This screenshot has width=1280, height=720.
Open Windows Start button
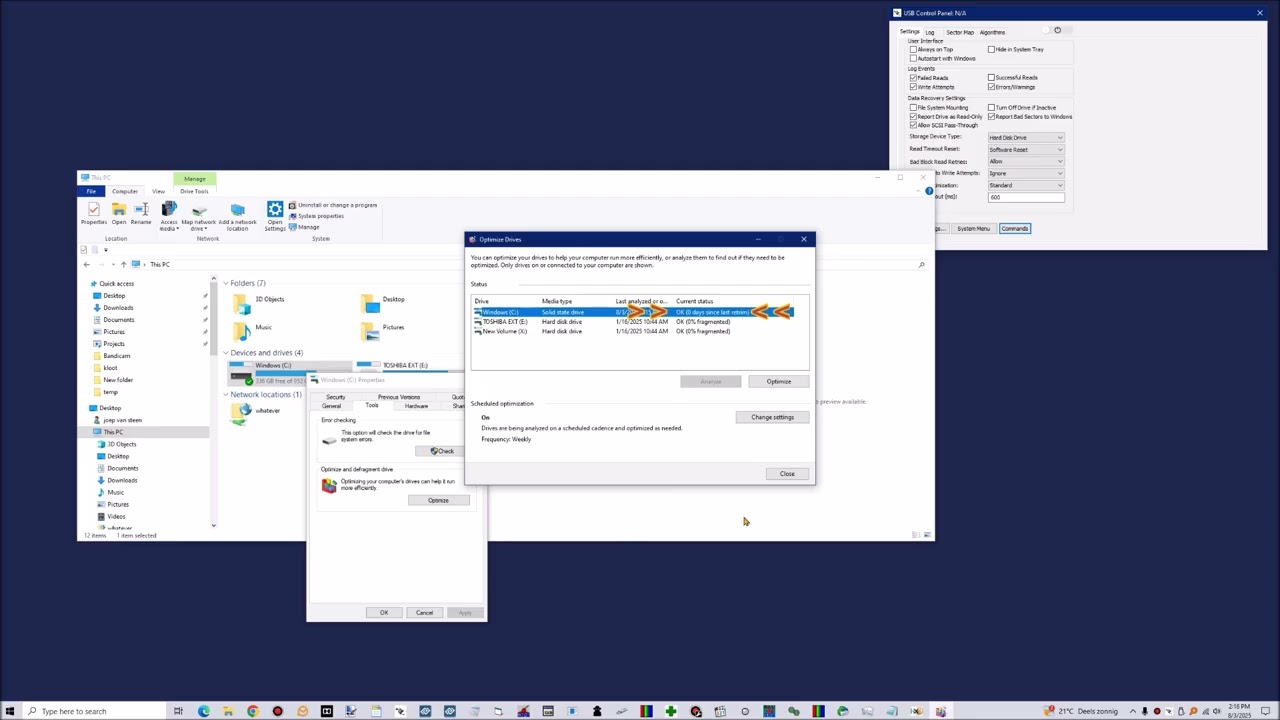[x=10, y=711]
